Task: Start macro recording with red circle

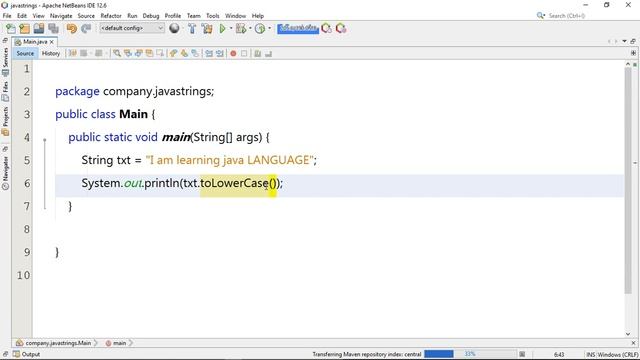Action: tap(233, 53)
